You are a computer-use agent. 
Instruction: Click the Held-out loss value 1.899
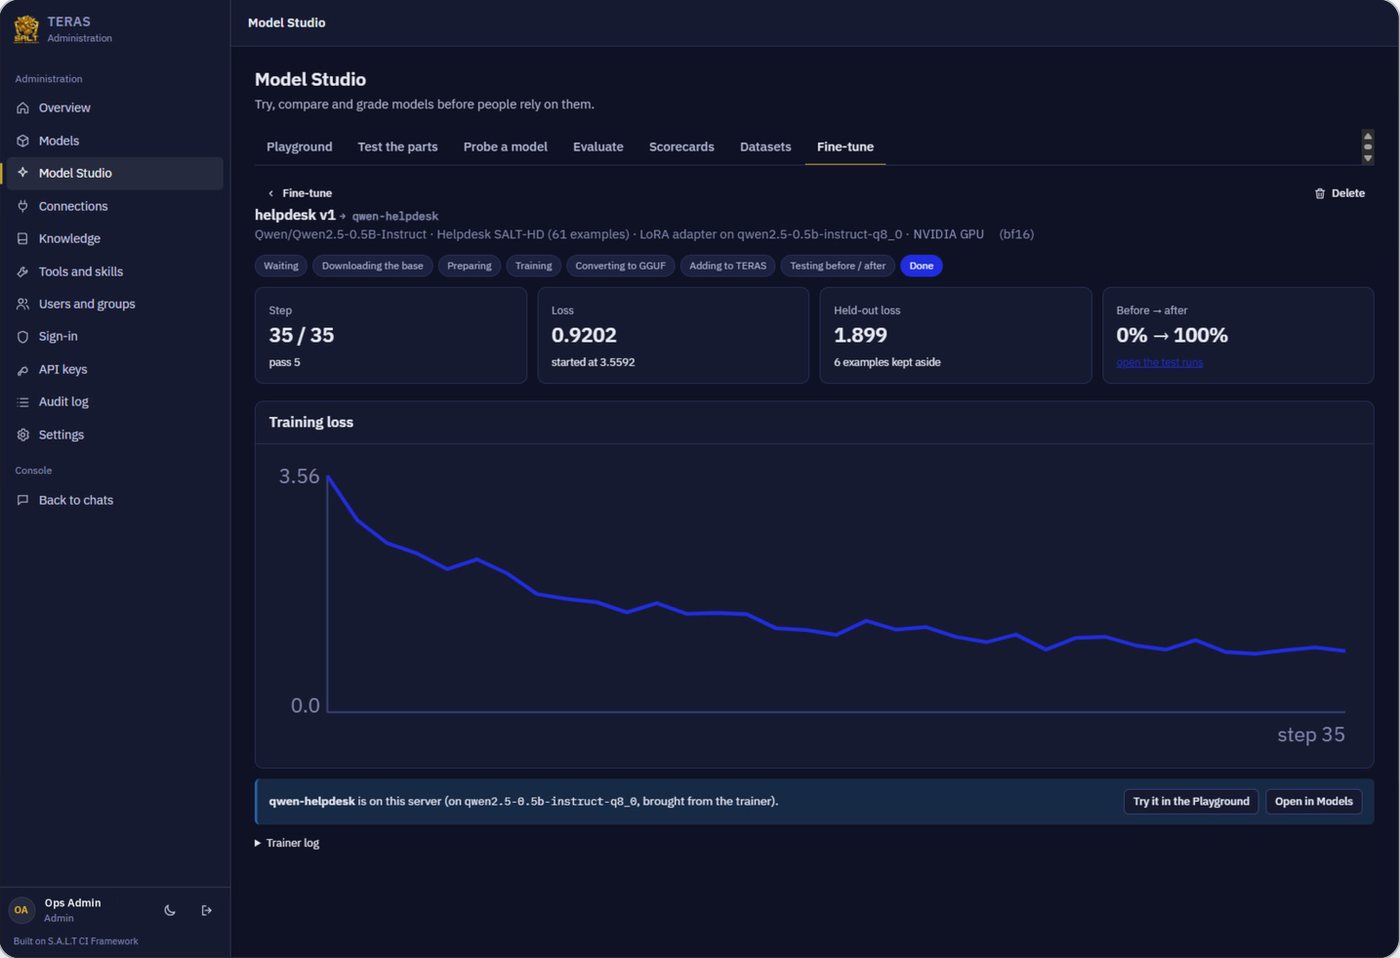tap(860, 336)
